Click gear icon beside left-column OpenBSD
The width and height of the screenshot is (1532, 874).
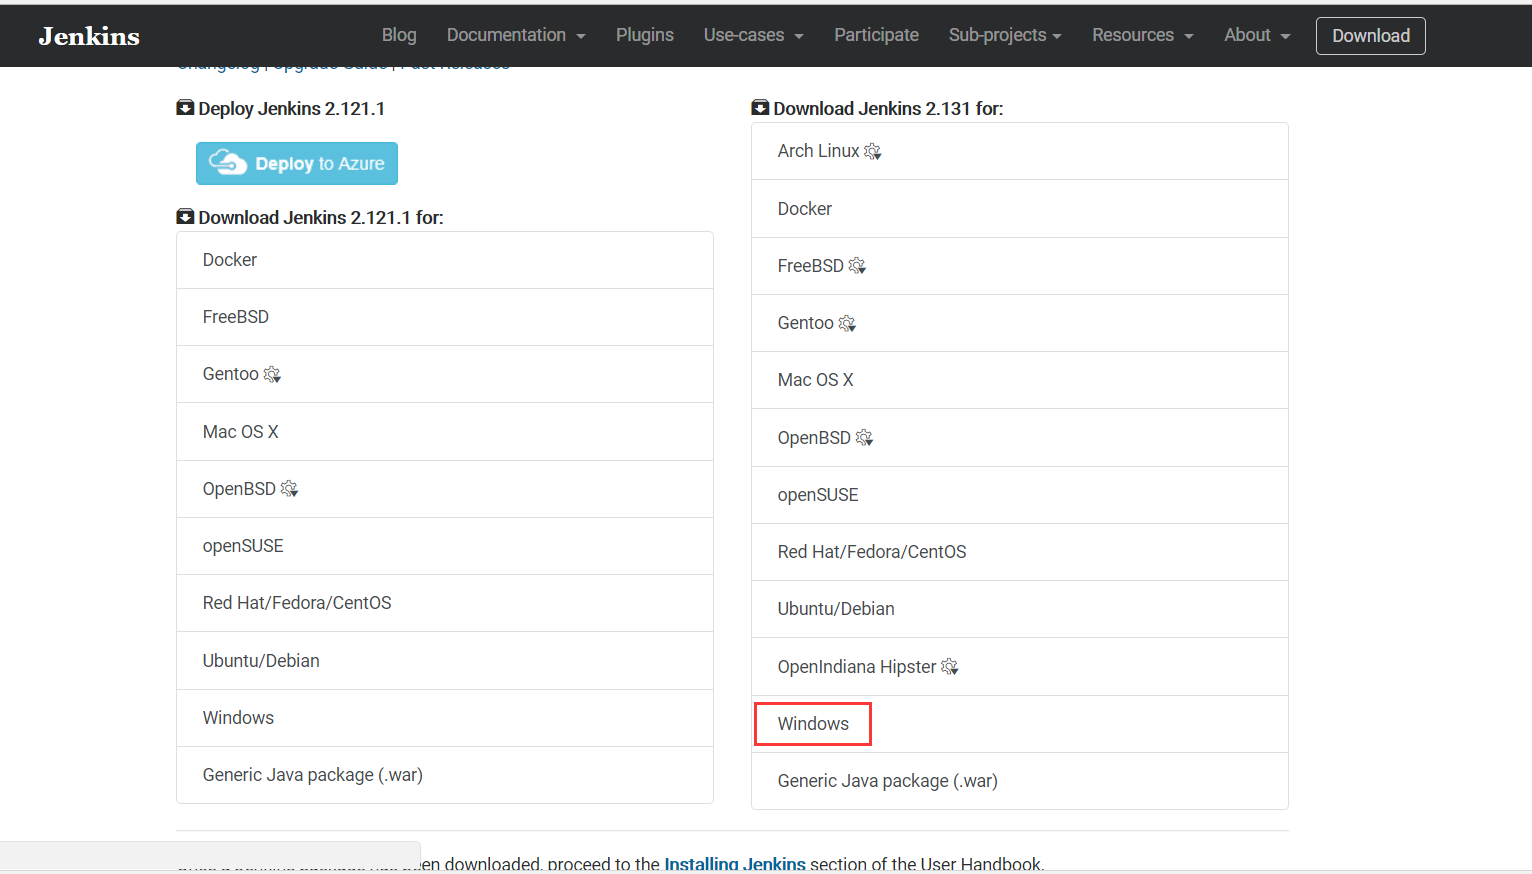289,489
